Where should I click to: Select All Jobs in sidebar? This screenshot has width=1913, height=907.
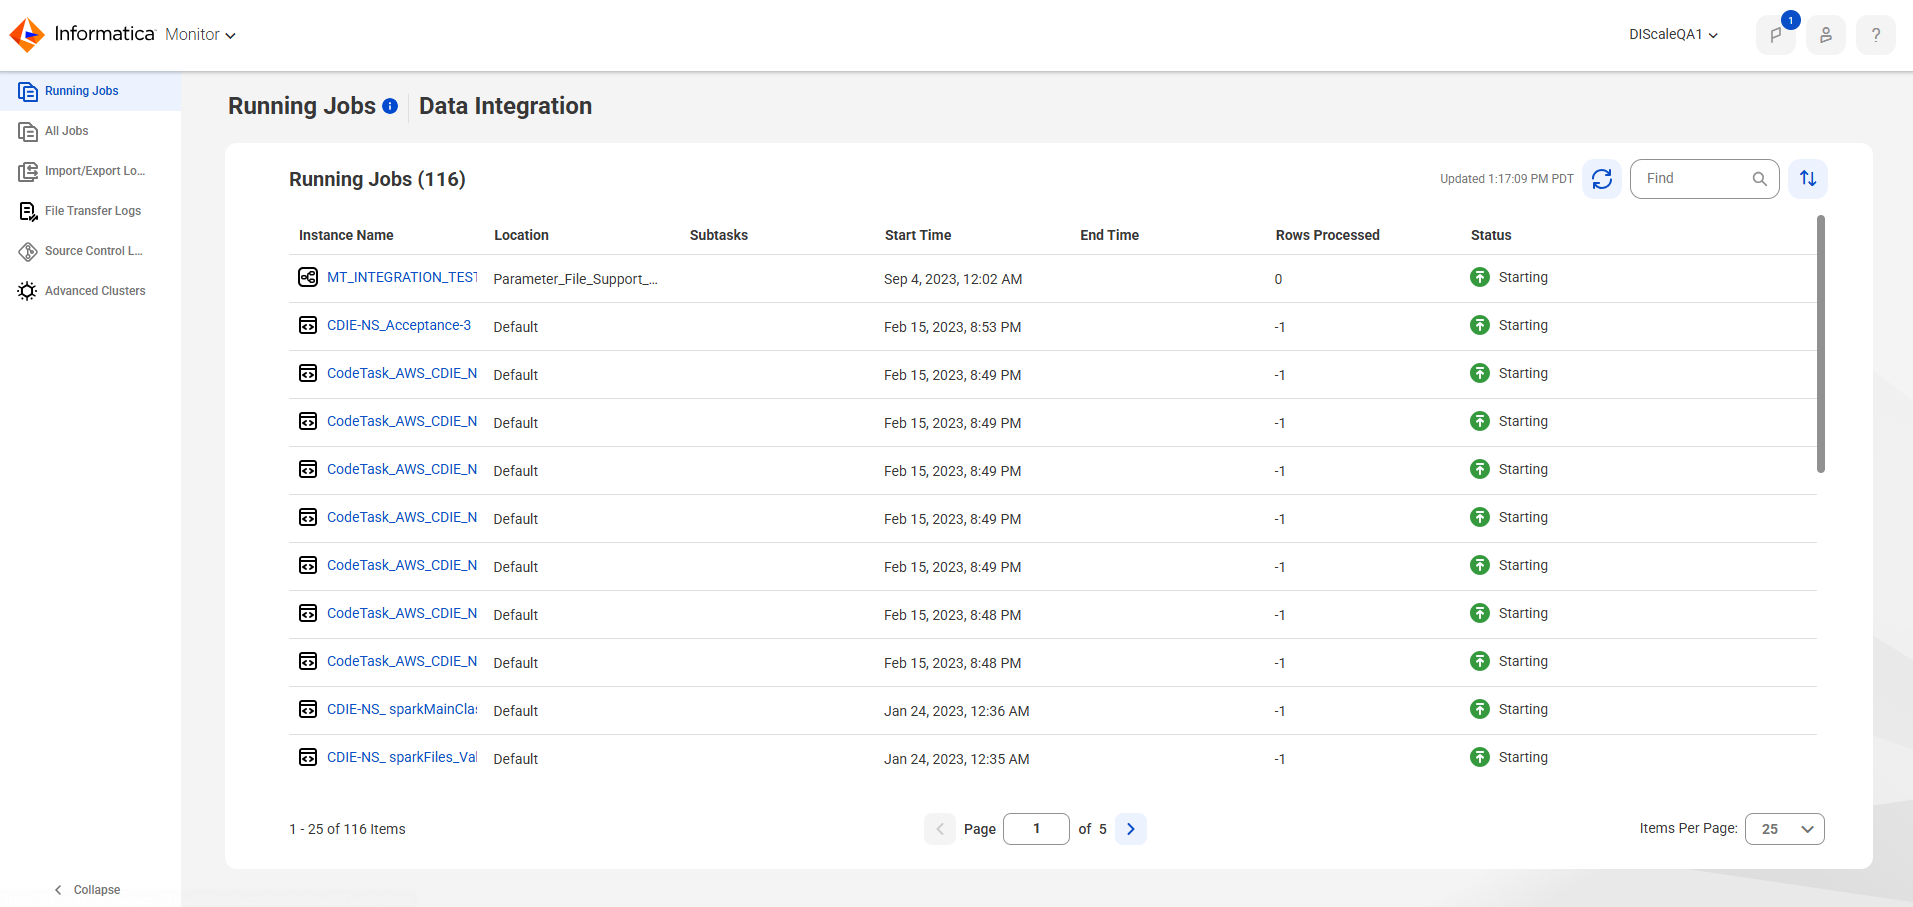[90, 131]
